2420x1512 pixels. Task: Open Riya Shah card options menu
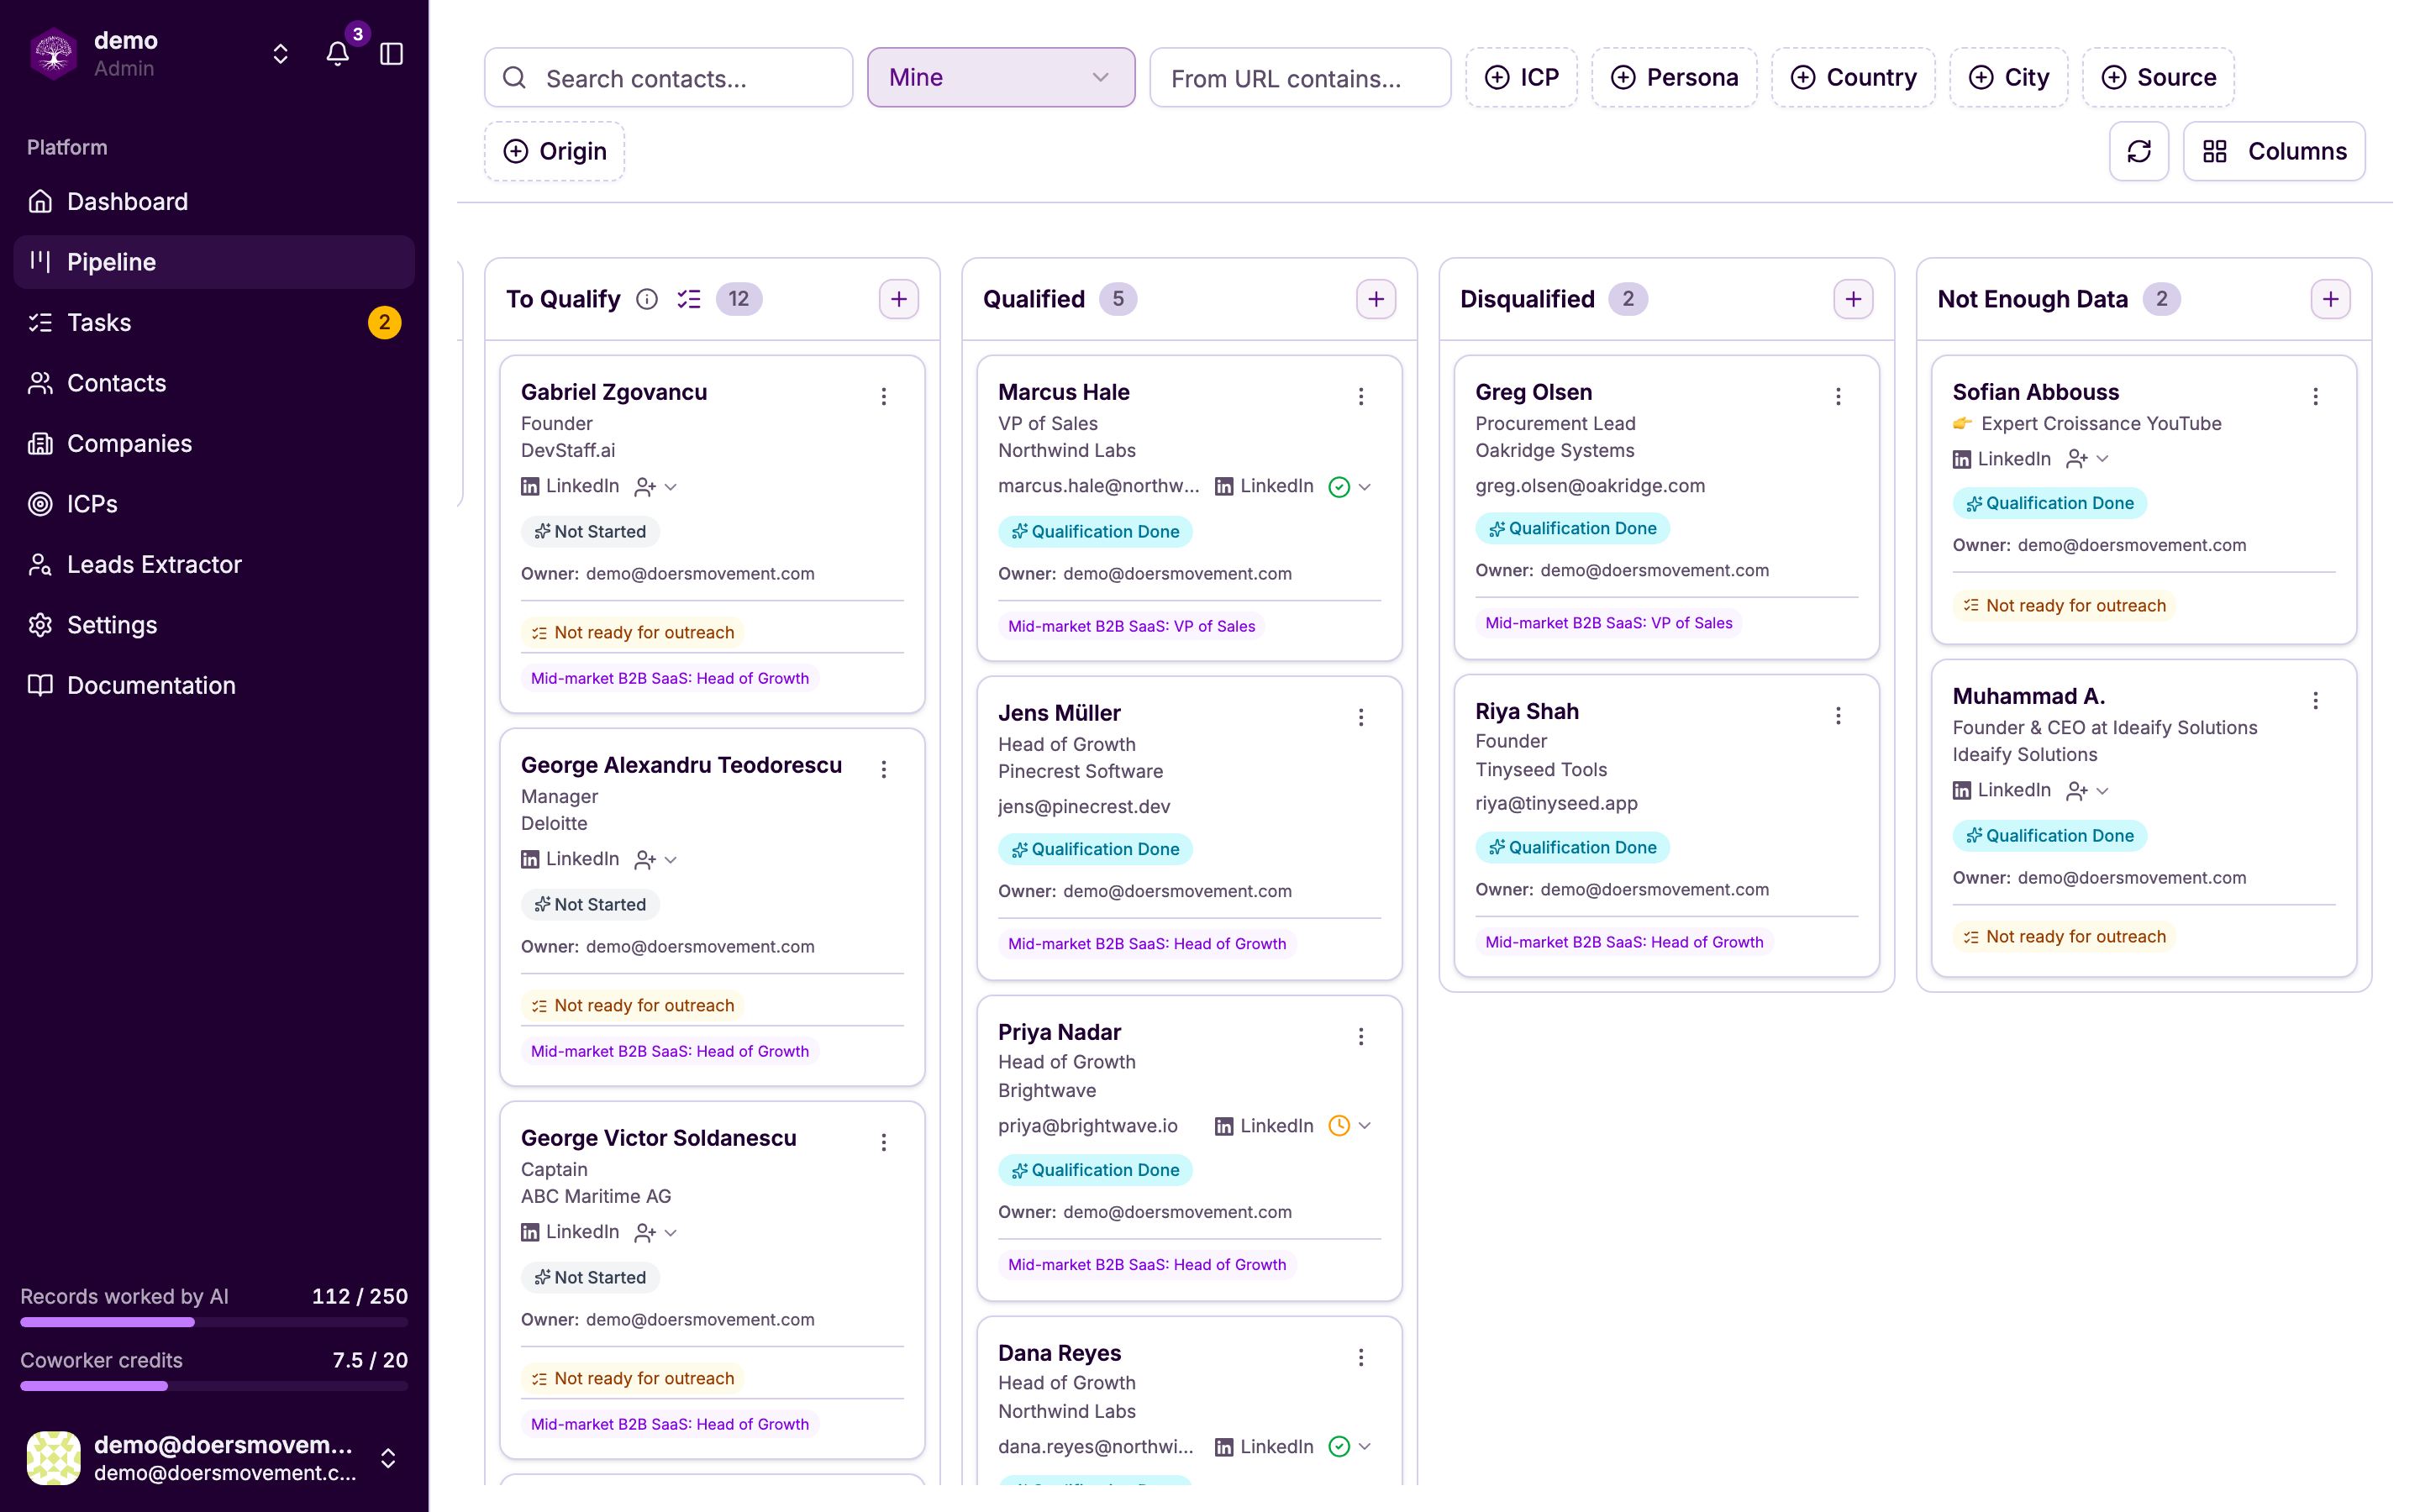tap(1838, 716)
